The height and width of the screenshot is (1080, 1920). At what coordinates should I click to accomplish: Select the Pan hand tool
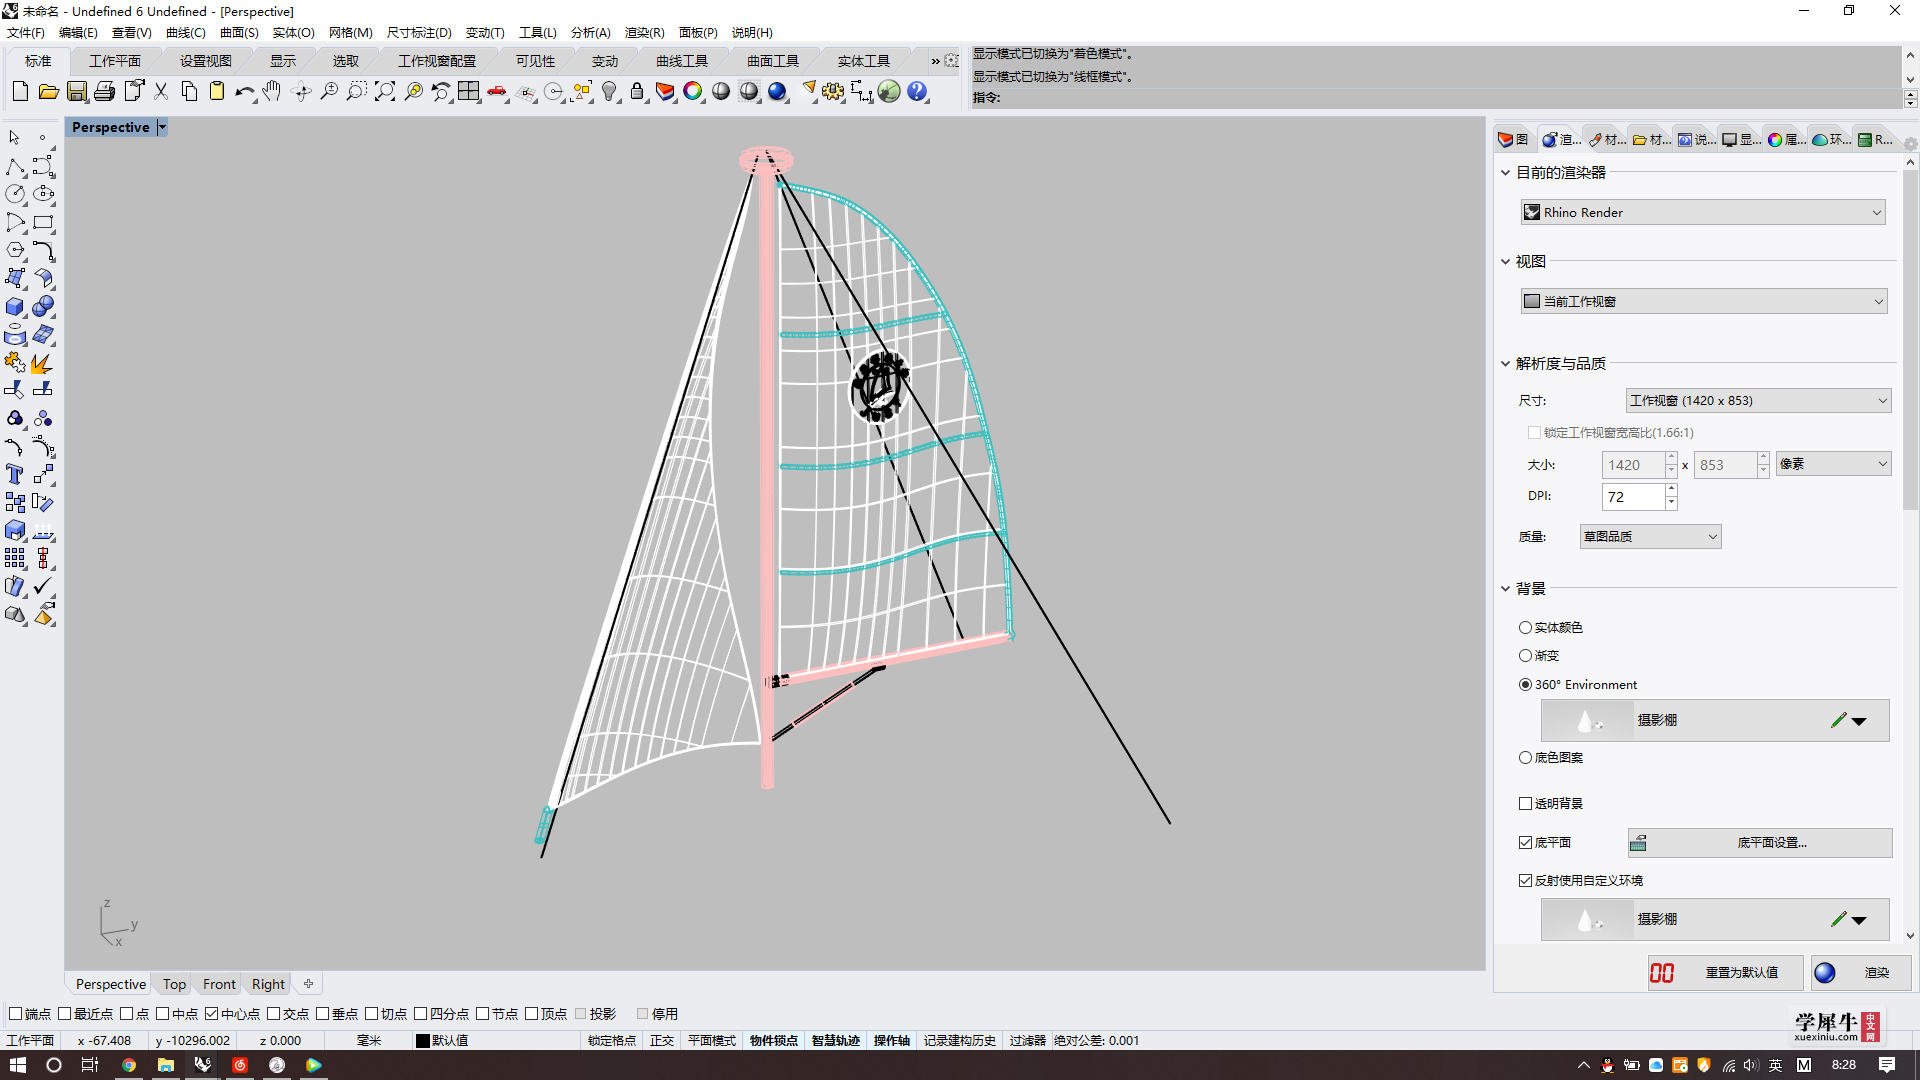tap(272, 92)
